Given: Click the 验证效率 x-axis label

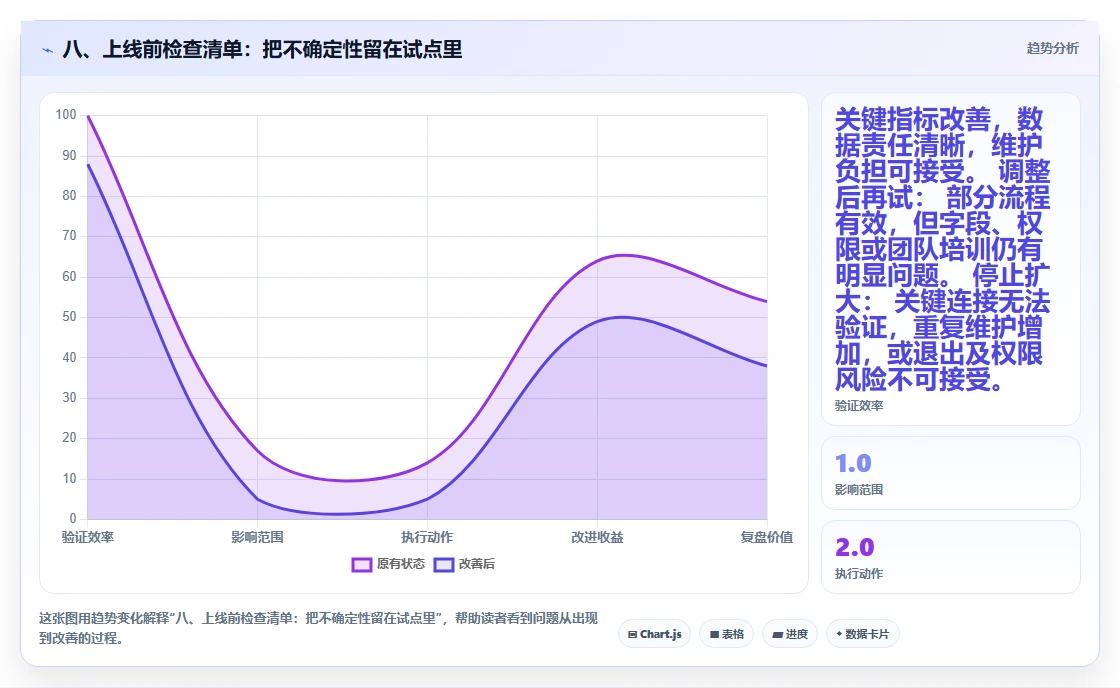Looking at the screenshot, I should 88,537.
